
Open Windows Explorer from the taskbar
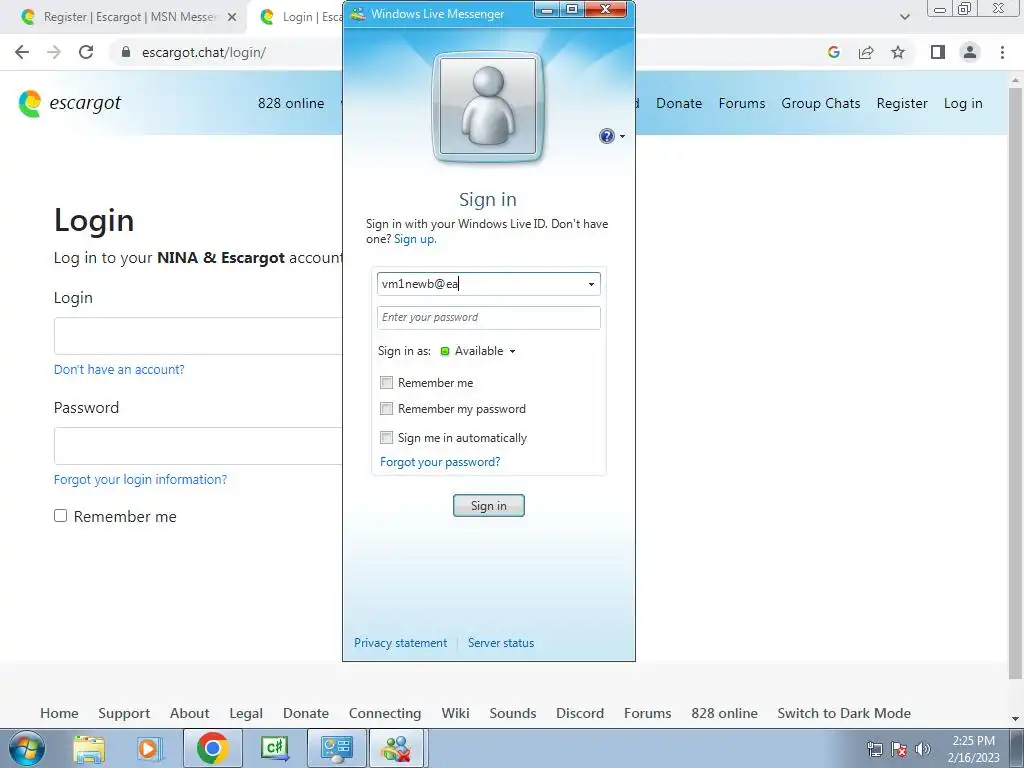pyautogui.click(x=89, y=749)
